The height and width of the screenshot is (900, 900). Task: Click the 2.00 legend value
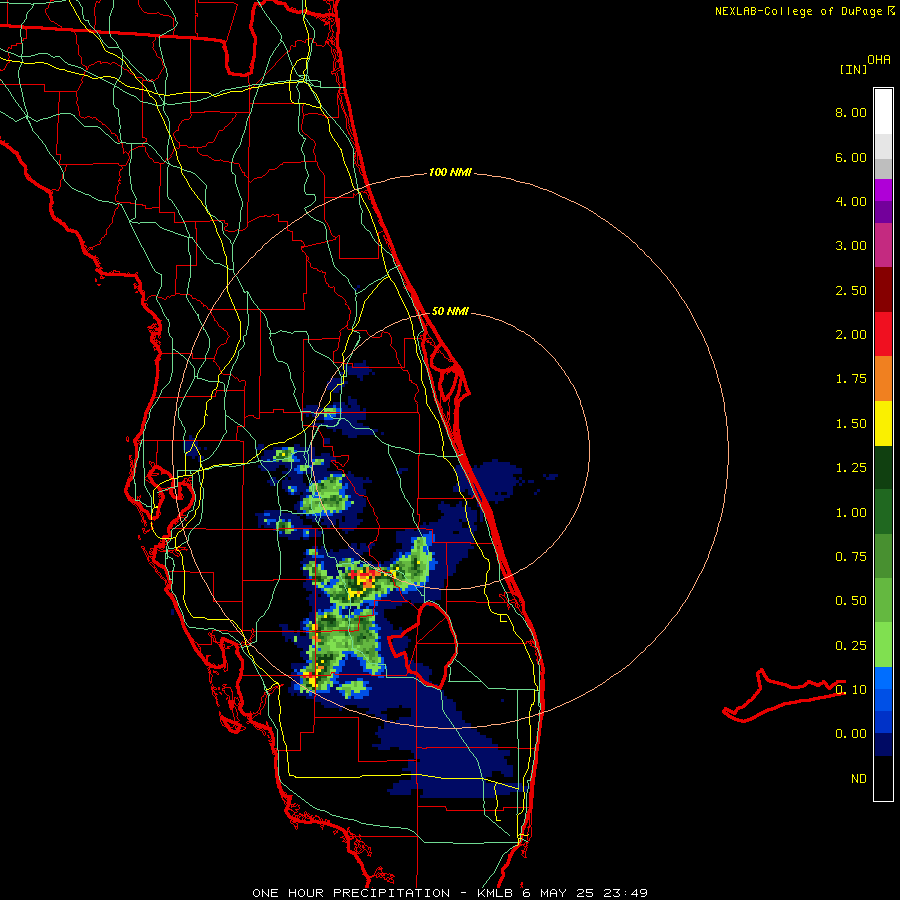(851, 335)
